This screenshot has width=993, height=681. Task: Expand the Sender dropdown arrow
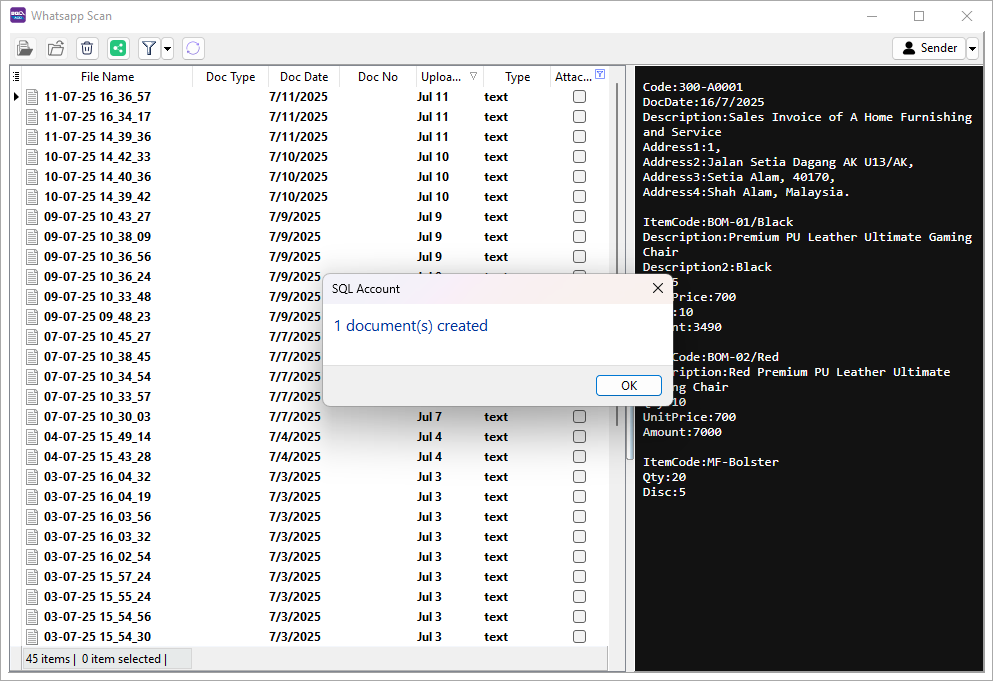[x=972, y=48]
